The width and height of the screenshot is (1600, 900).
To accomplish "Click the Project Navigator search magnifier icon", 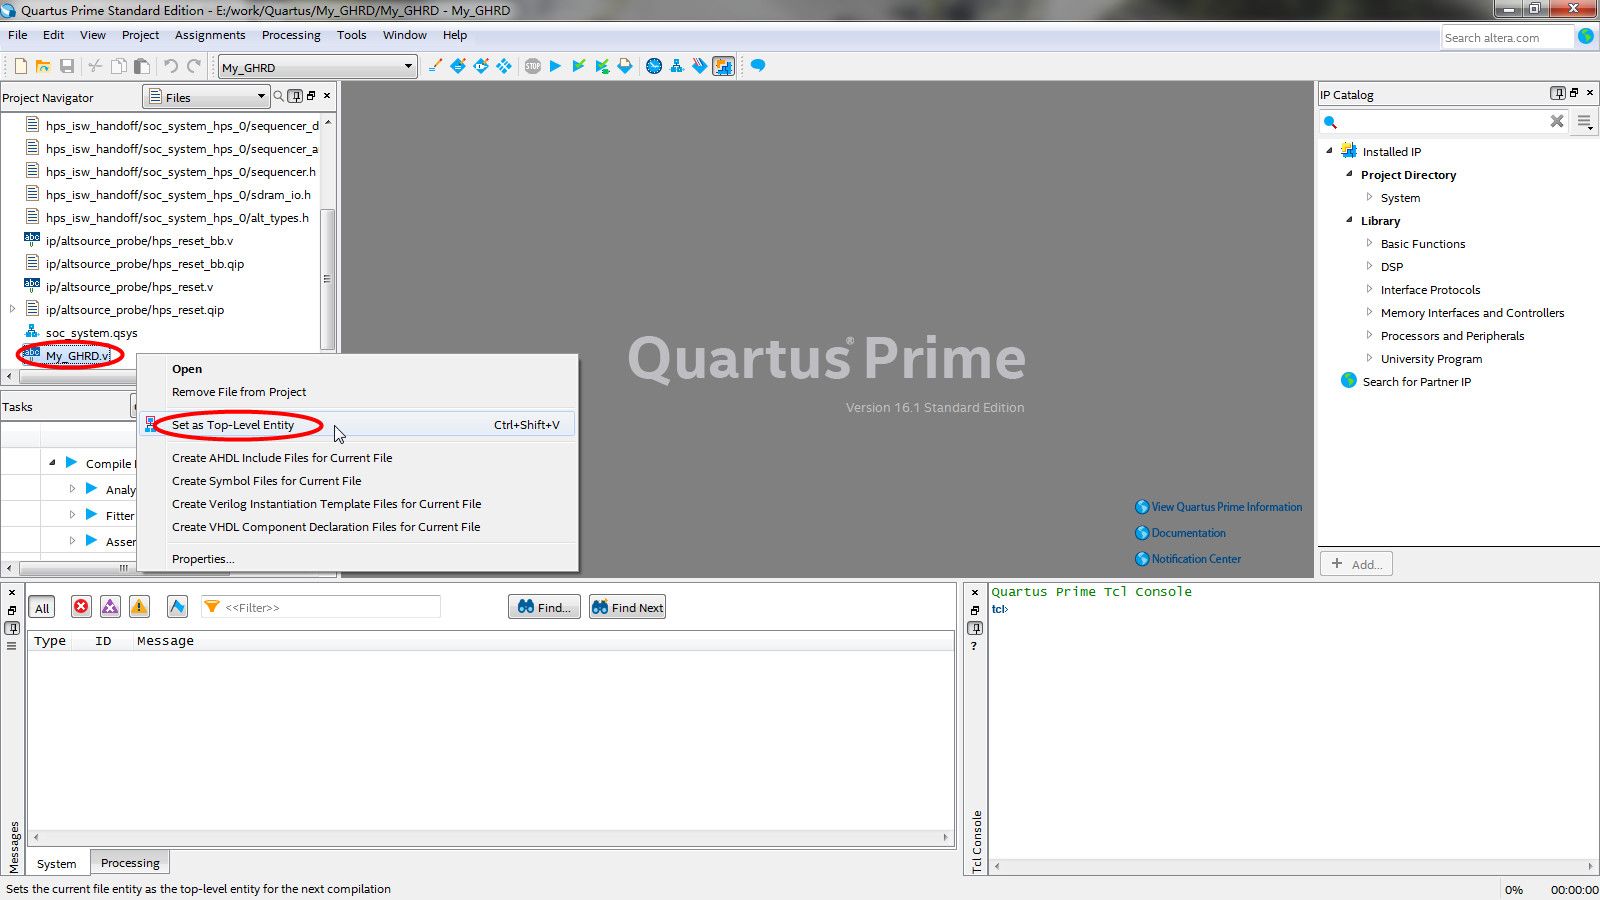I will coord(279,96).
